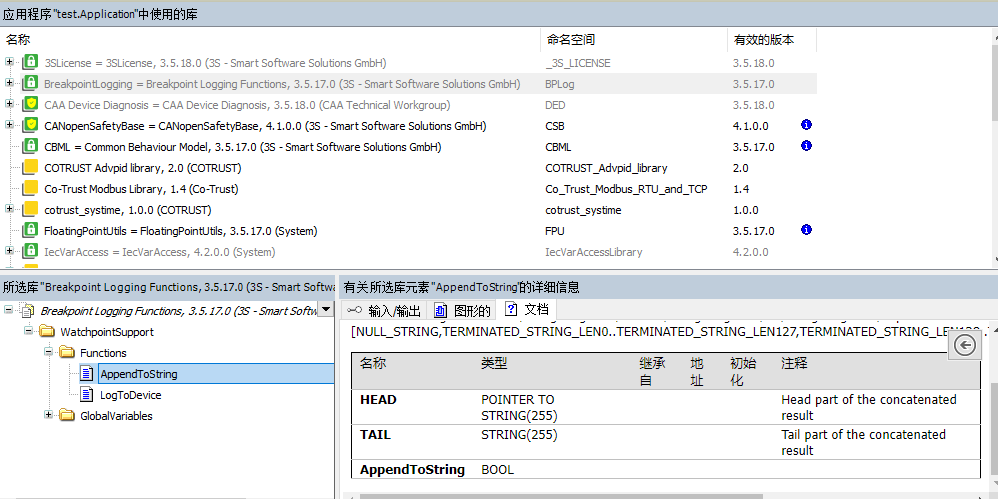998x499 pixels.
Task: Click the FloatingPointUtils lock icon
Action: click(x=30, y=230)
